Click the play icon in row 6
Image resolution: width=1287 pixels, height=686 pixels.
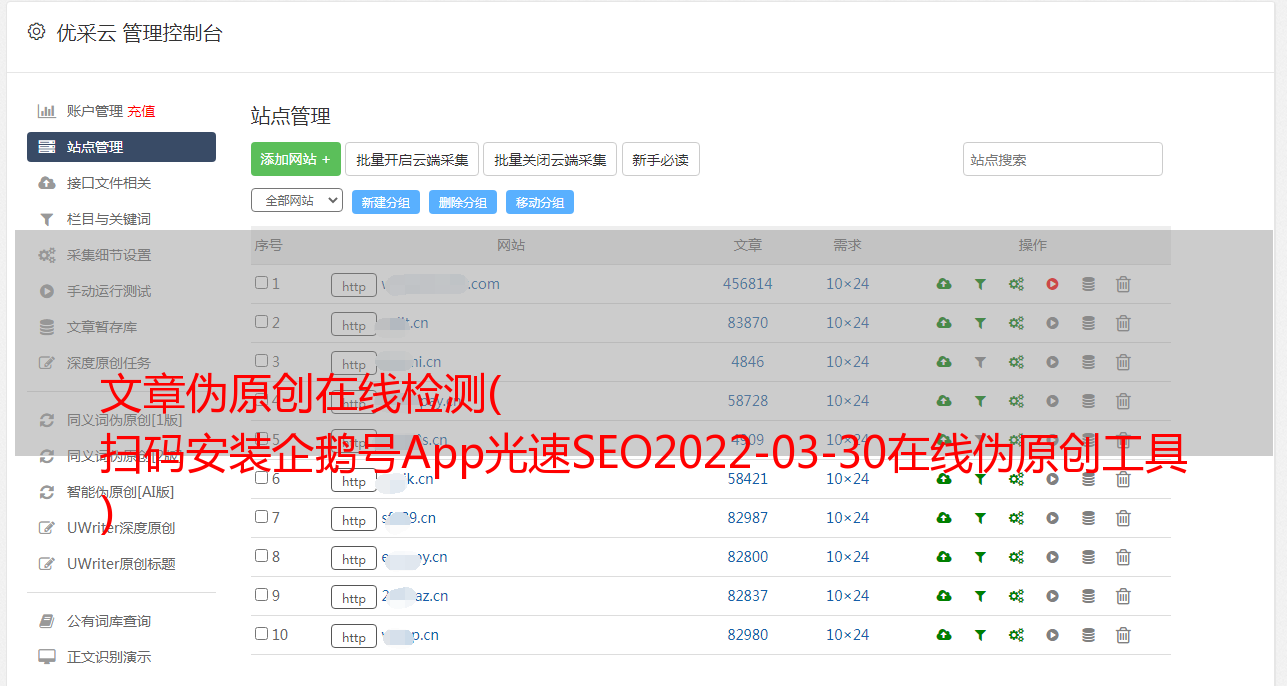pos(1052,479)
